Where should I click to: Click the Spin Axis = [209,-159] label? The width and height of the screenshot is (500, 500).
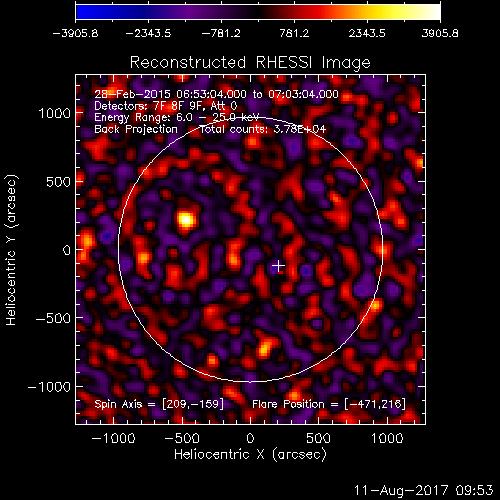(x=159, y=404)
